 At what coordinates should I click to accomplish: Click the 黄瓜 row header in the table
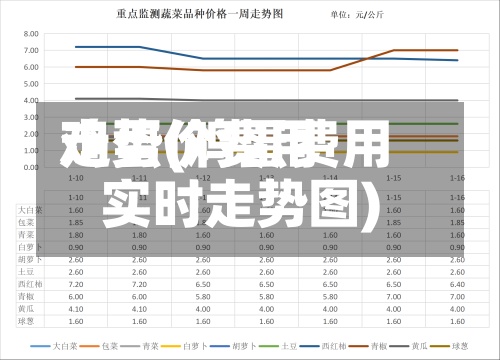tap(26, 309)
